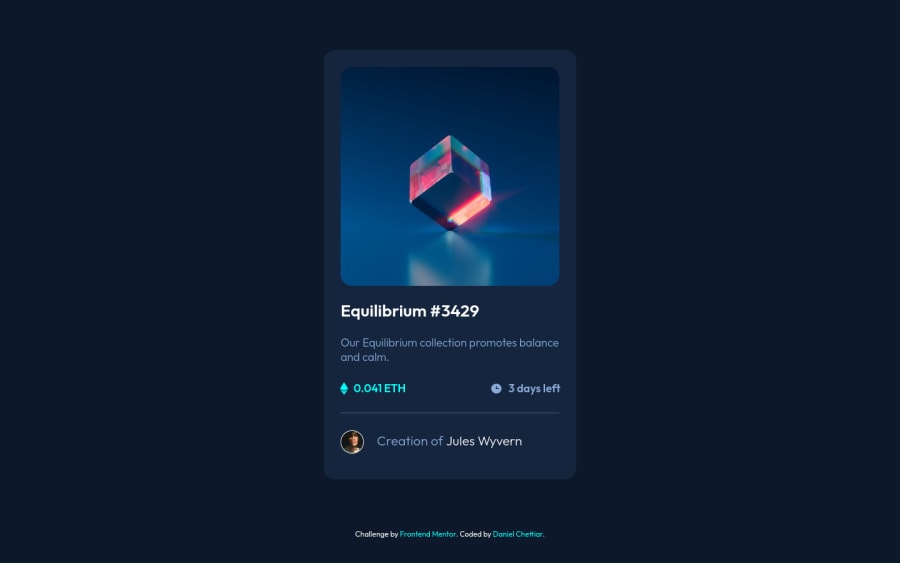900x563 pixels.
Task: Open the Equilibrium NFT artwork image
Action: [450, 176]
